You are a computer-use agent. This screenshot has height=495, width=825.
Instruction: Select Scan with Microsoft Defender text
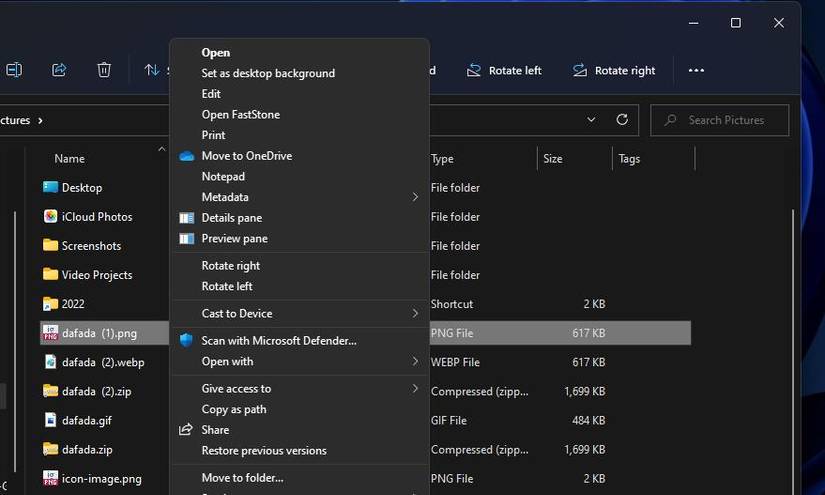click(x=279, y=341)
